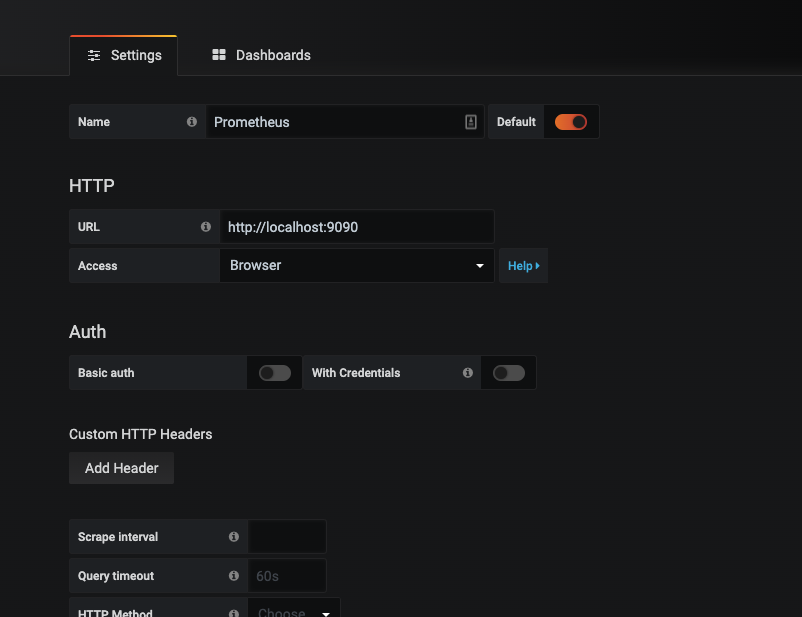Turn on With Credentials switch

508,373
